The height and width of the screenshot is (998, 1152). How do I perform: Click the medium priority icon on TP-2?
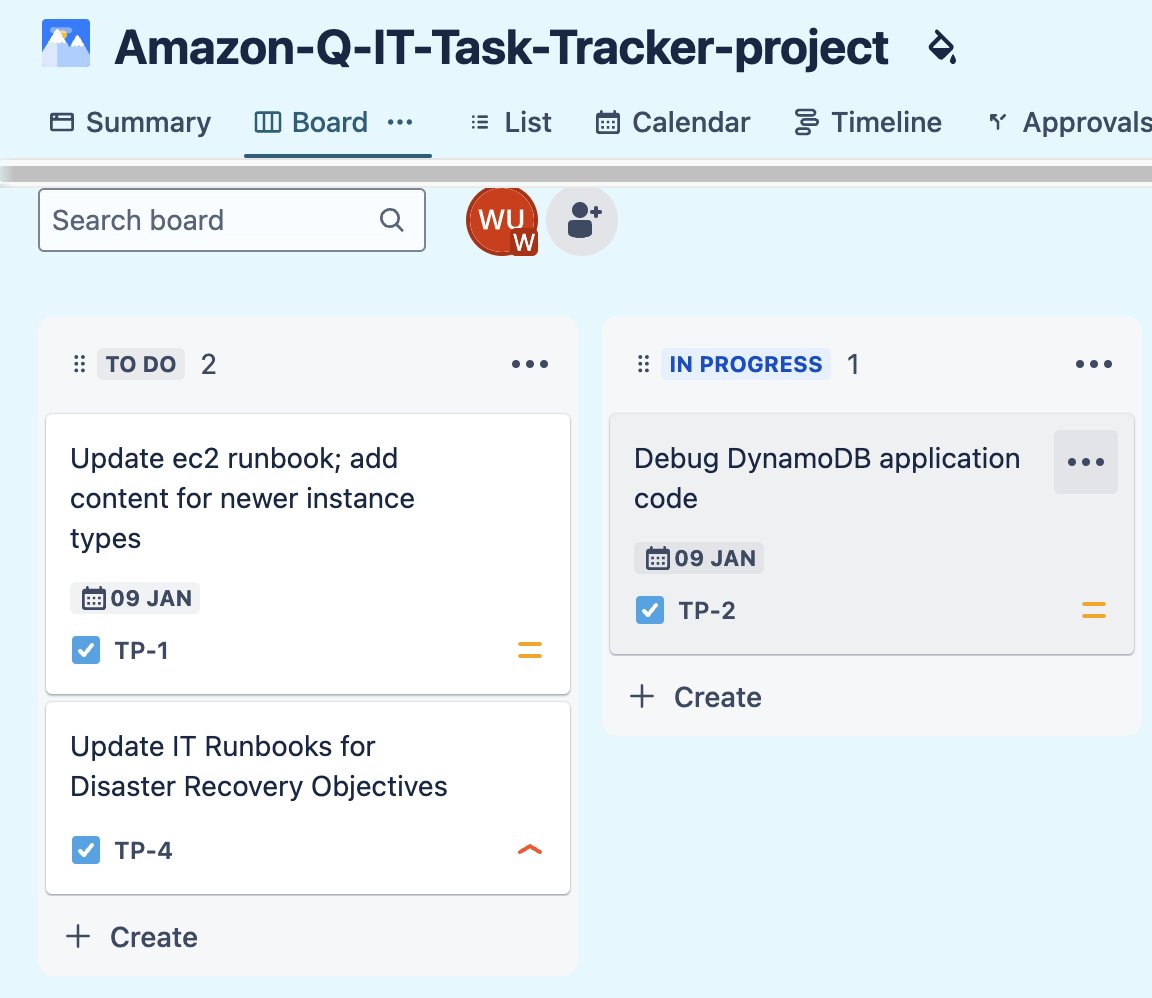click(1094, 609)
